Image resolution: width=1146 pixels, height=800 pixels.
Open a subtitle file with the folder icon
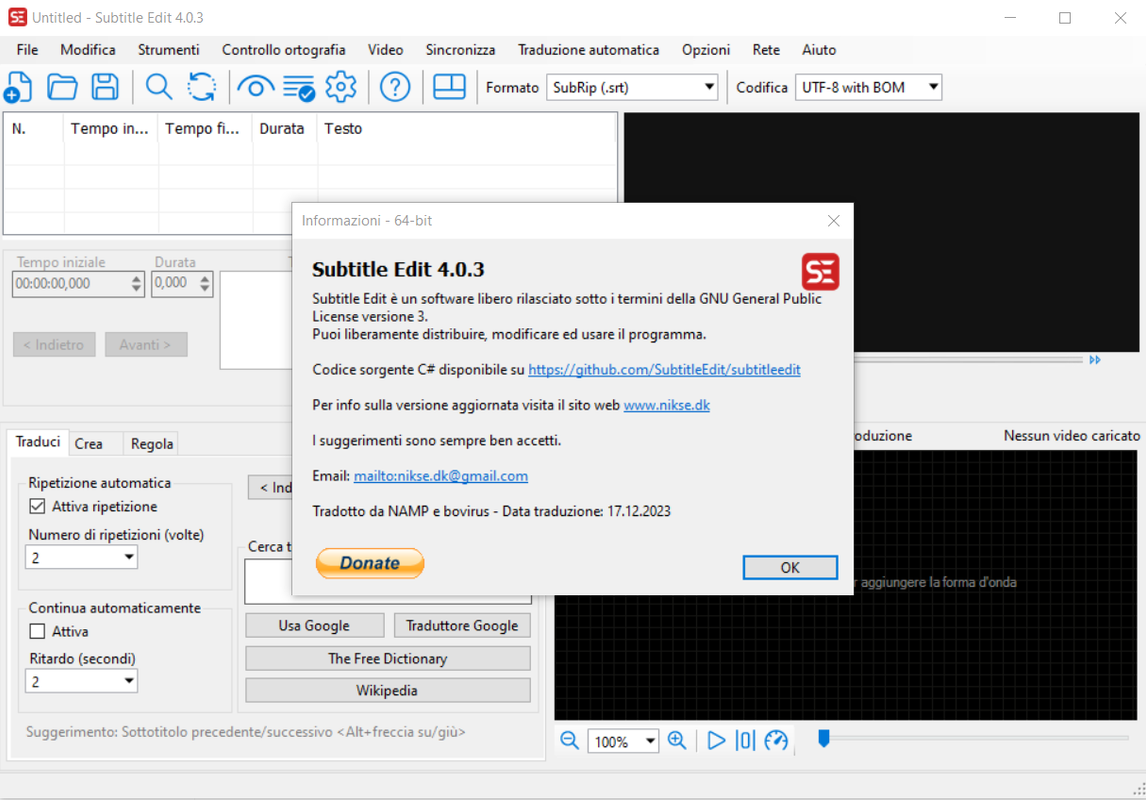coord(62,87)
